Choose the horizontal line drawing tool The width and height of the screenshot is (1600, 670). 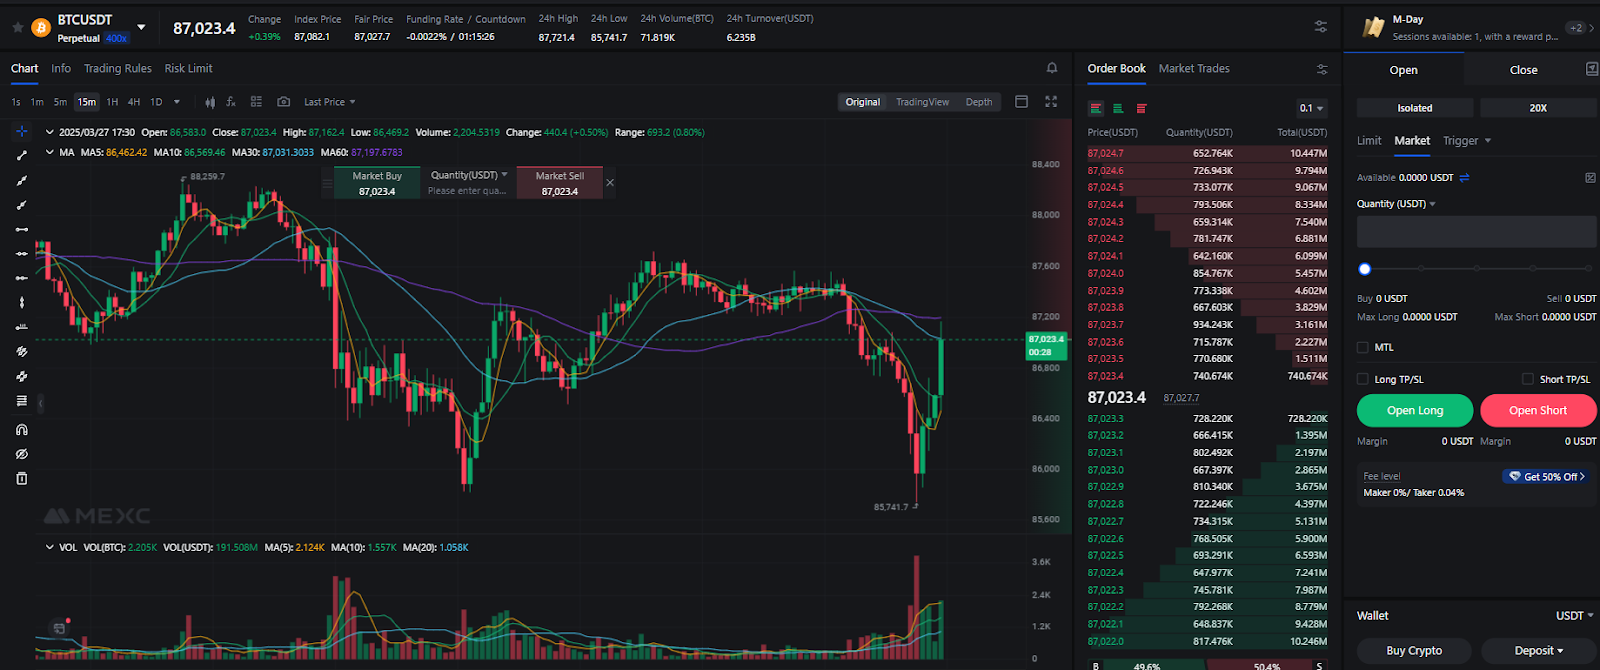[22, 229]
